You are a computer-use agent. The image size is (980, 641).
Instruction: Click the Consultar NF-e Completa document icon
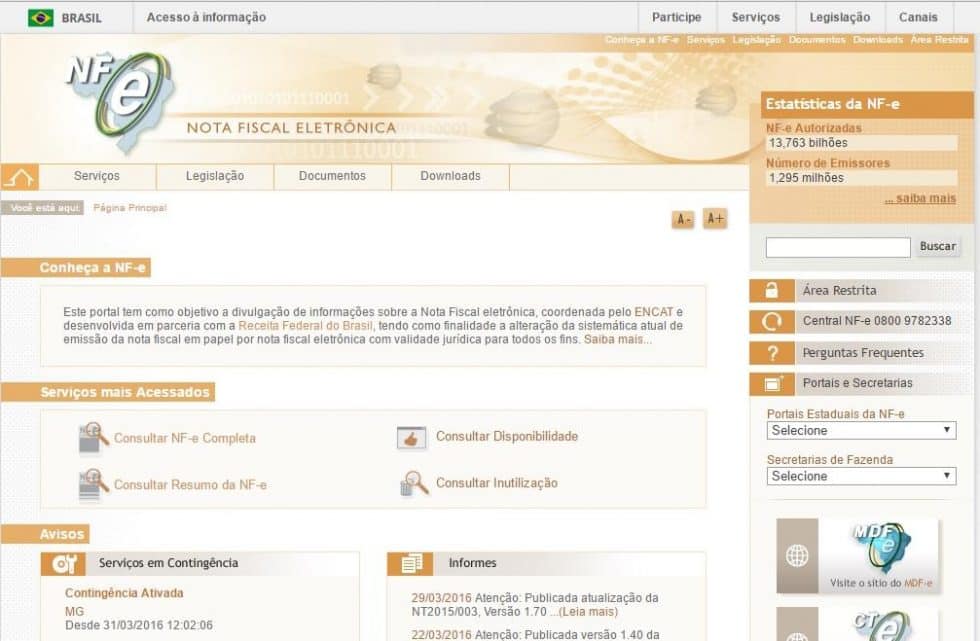89,438
